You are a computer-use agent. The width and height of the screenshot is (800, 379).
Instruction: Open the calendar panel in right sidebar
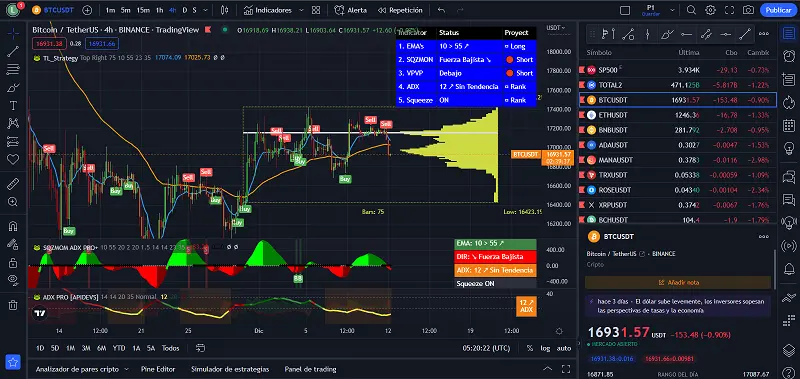(x=789, y=125)
